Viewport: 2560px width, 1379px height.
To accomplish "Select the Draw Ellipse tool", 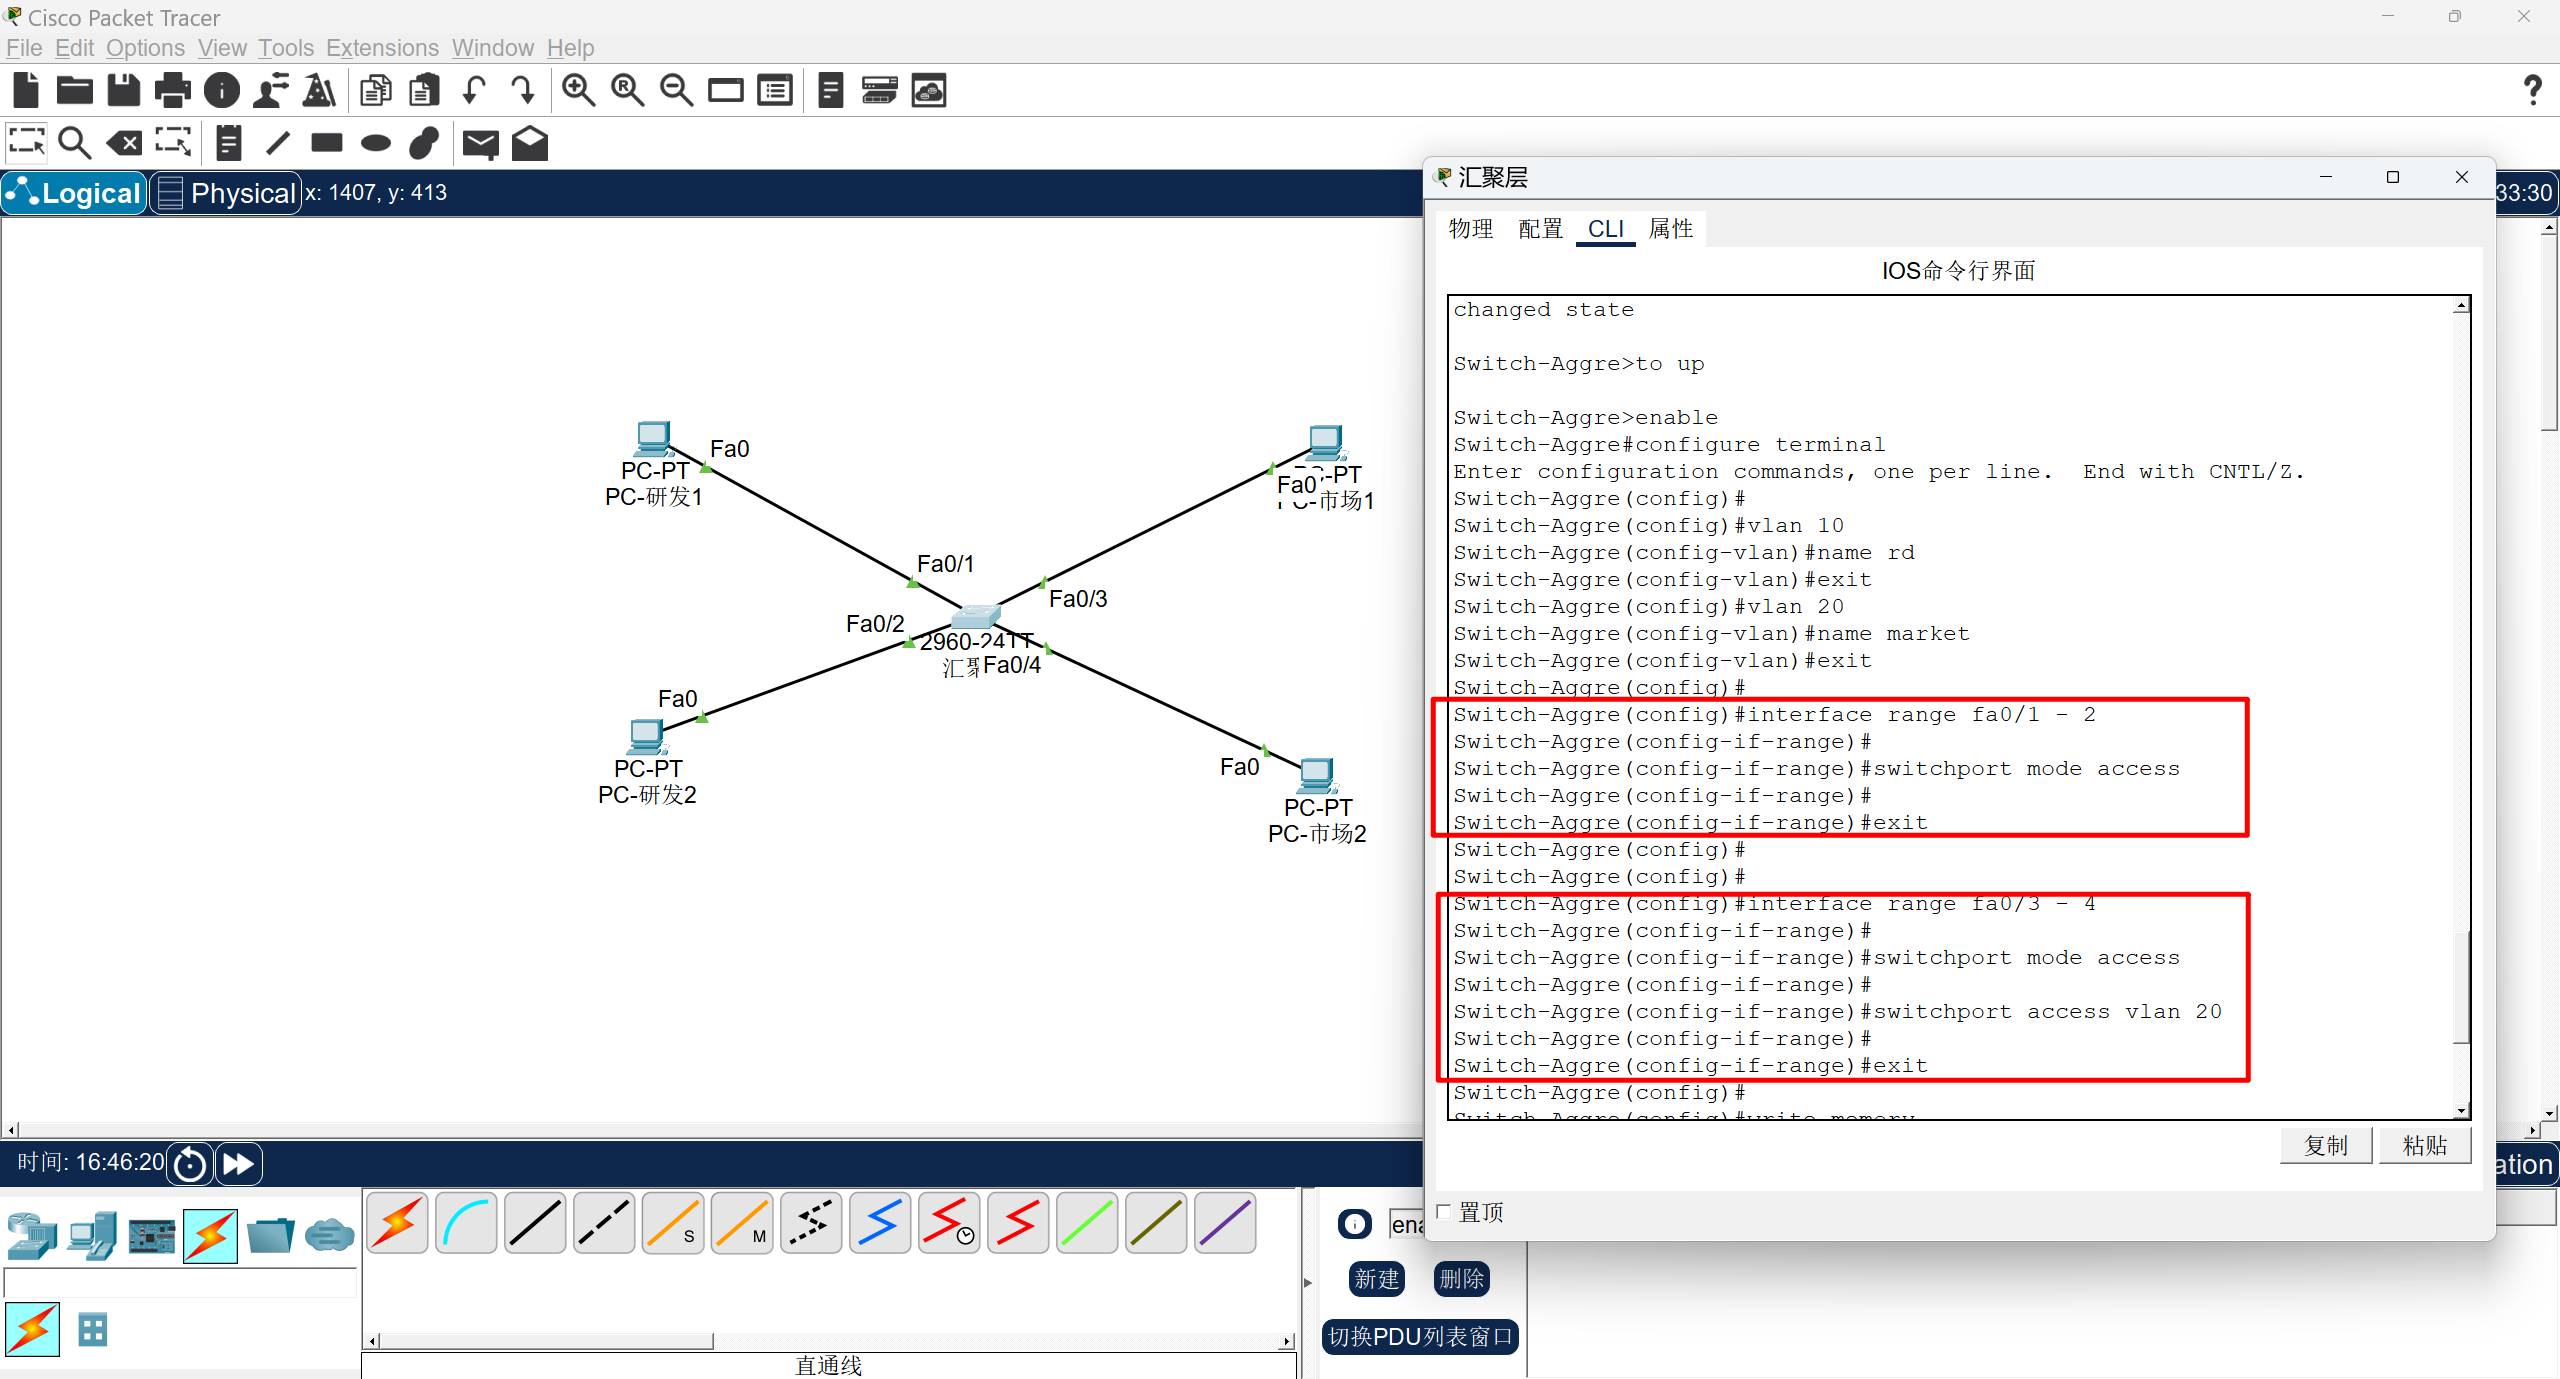I will (376, 143).
